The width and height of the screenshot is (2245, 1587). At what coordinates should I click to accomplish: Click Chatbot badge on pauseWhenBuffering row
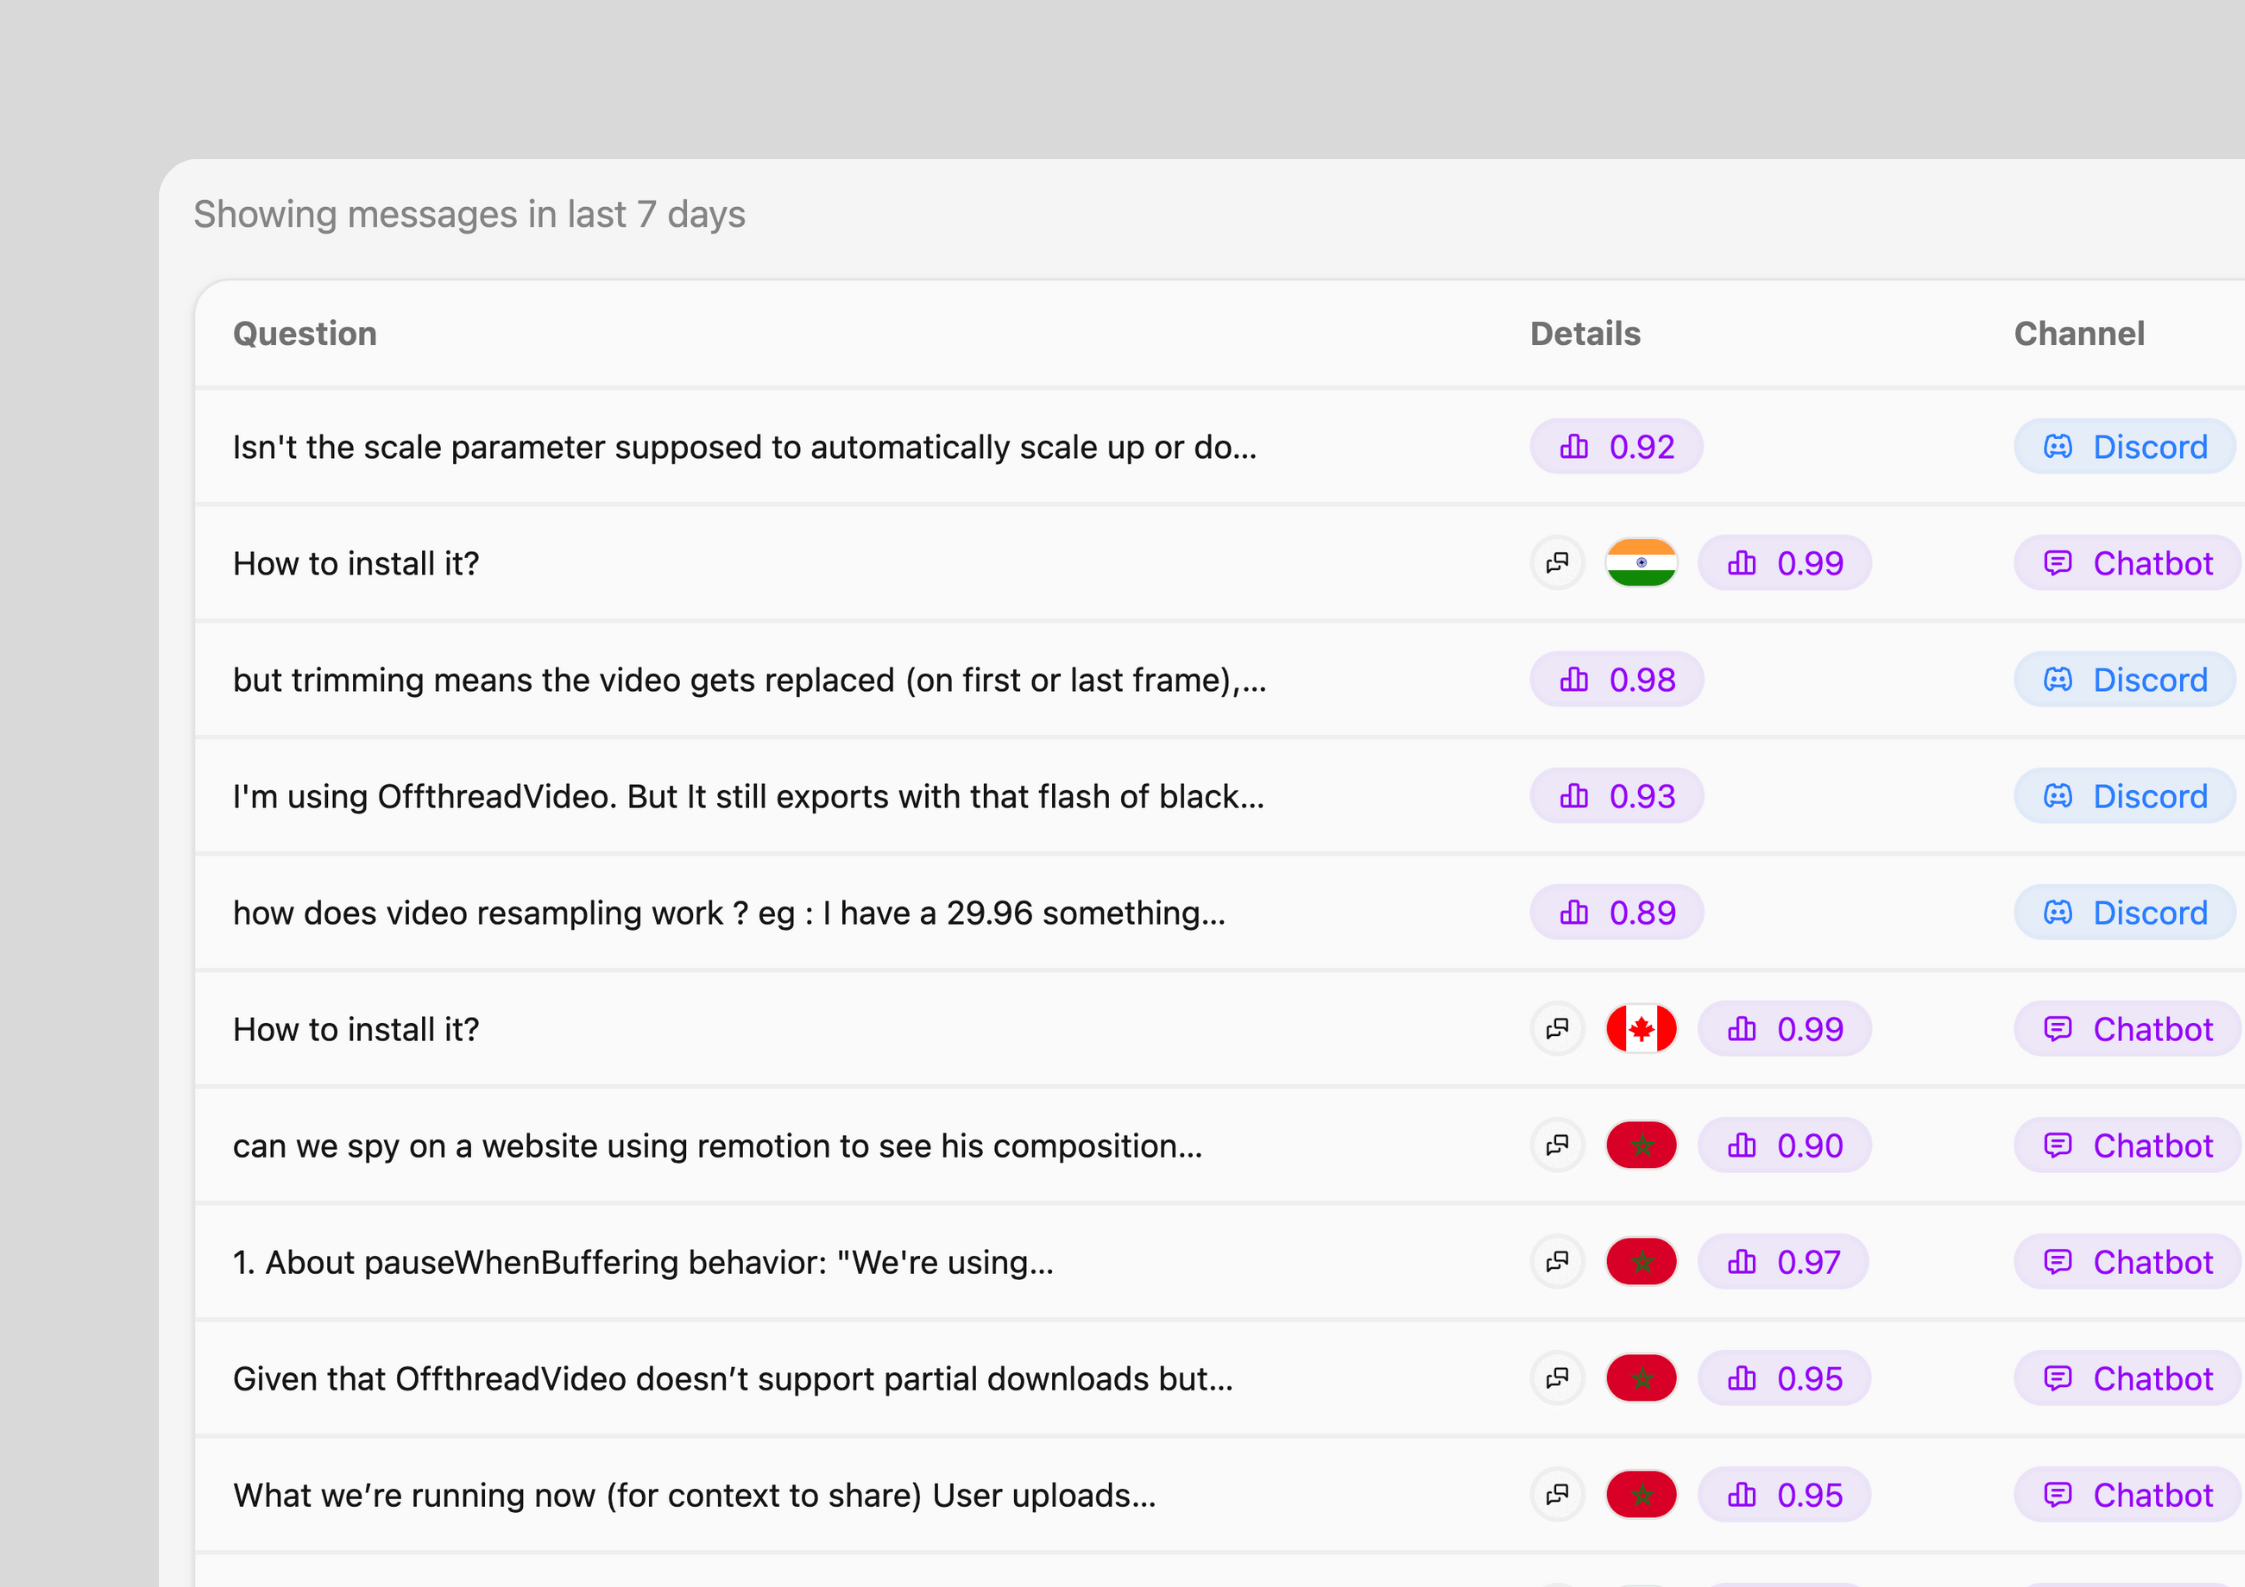coord(2127,1262)
